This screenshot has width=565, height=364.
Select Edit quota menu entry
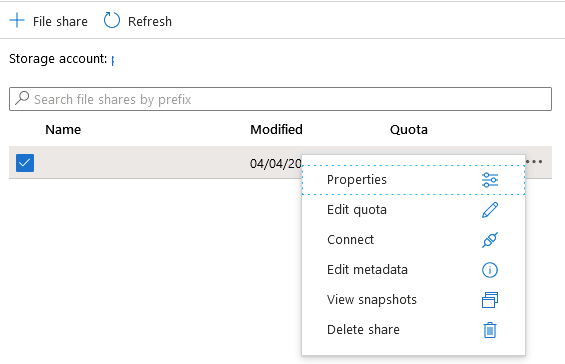click(x=413, y=210)
